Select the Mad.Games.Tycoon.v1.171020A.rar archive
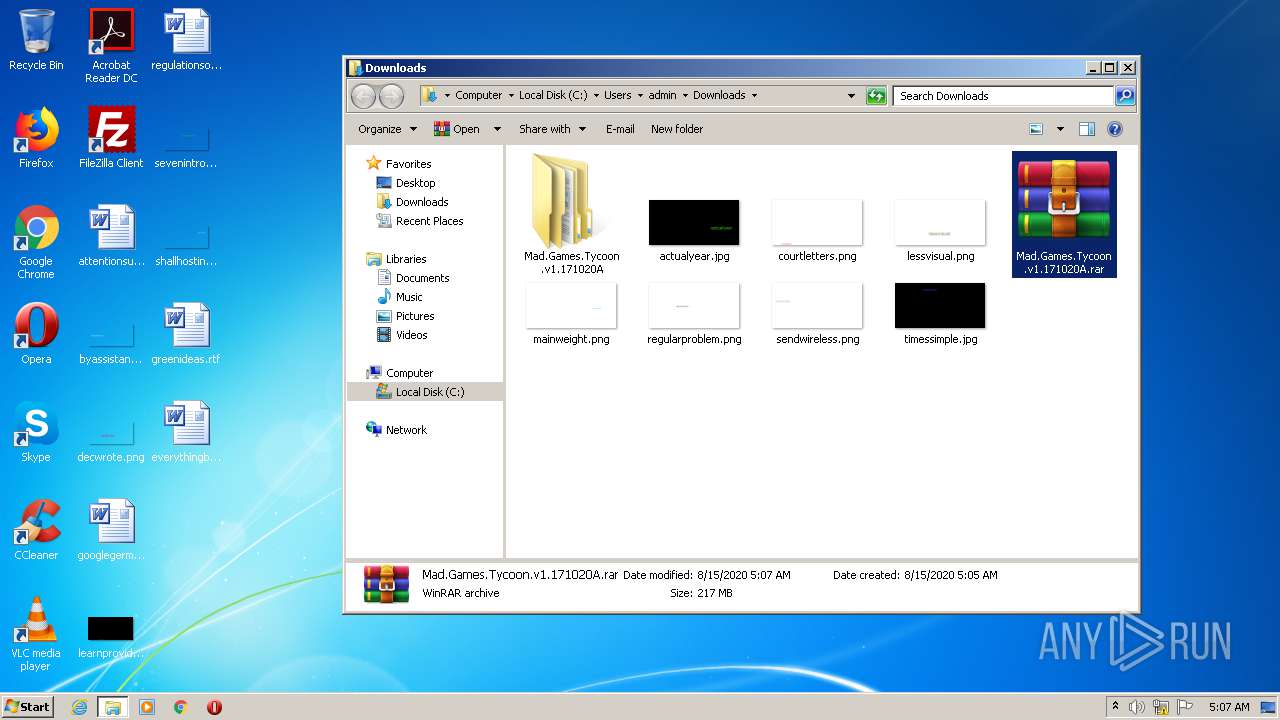The image size is (1280, 720). 1064,214
